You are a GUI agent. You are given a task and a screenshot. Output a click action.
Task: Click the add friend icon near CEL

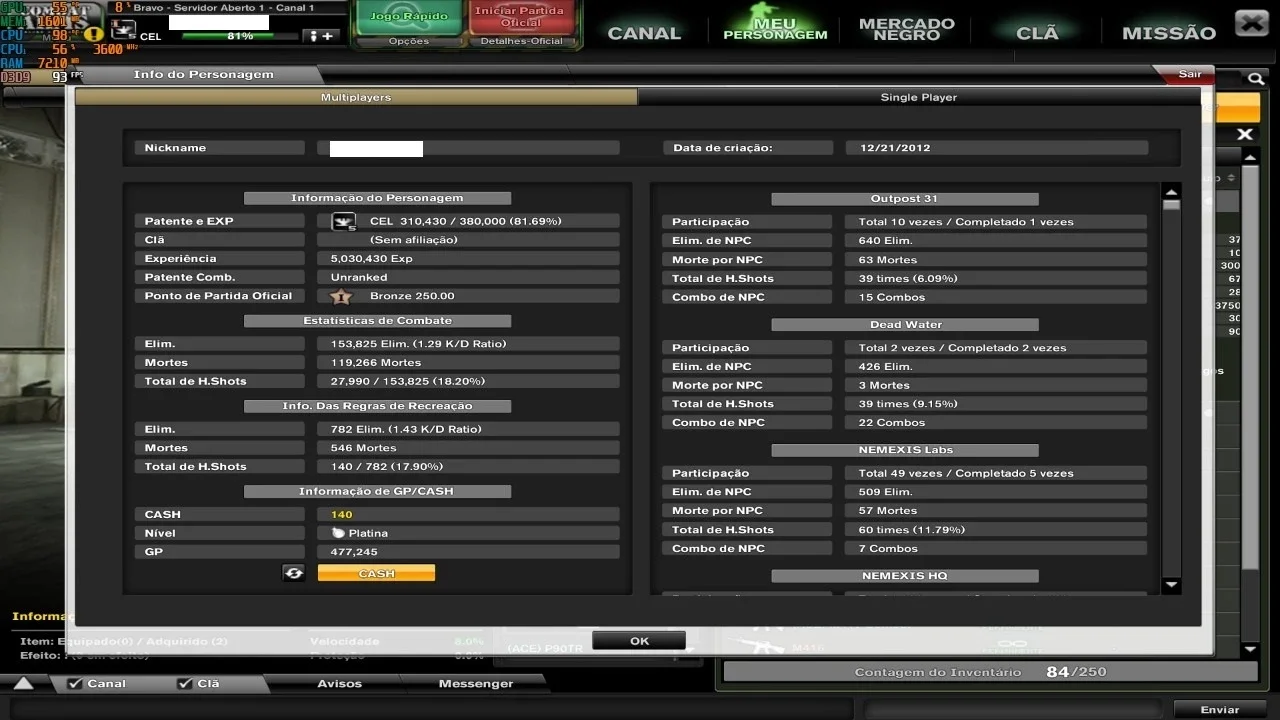click(x=322, y=36)
